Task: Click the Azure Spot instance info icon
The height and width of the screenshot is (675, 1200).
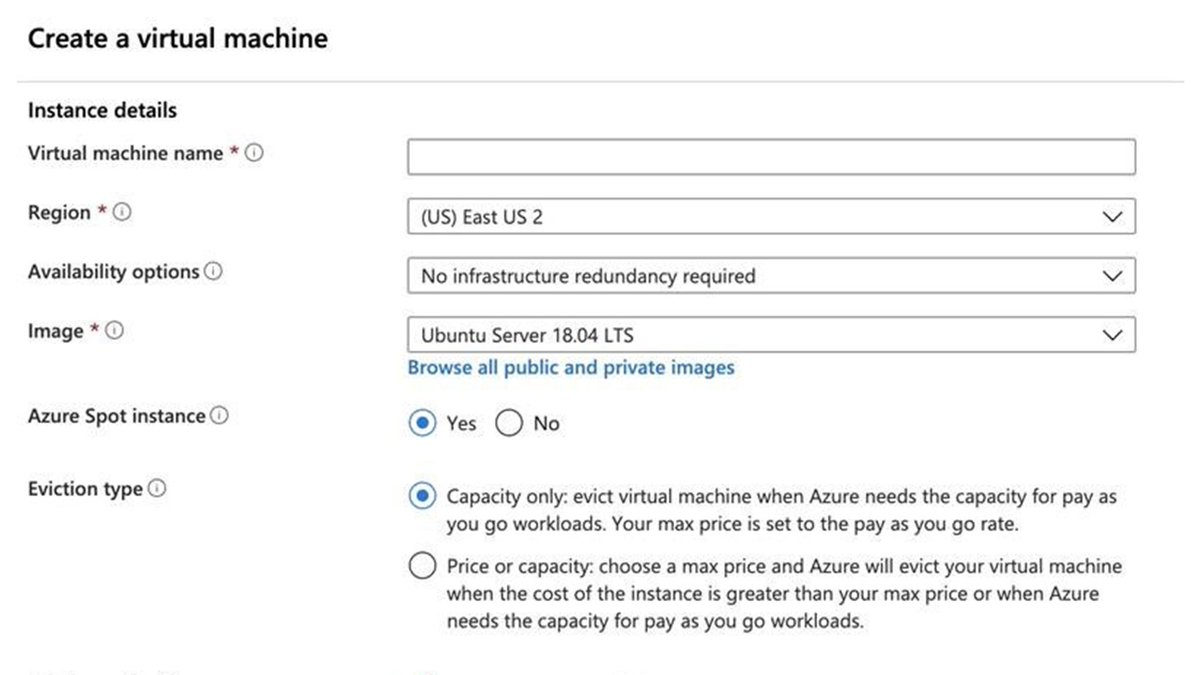Action: coord(219,414)
